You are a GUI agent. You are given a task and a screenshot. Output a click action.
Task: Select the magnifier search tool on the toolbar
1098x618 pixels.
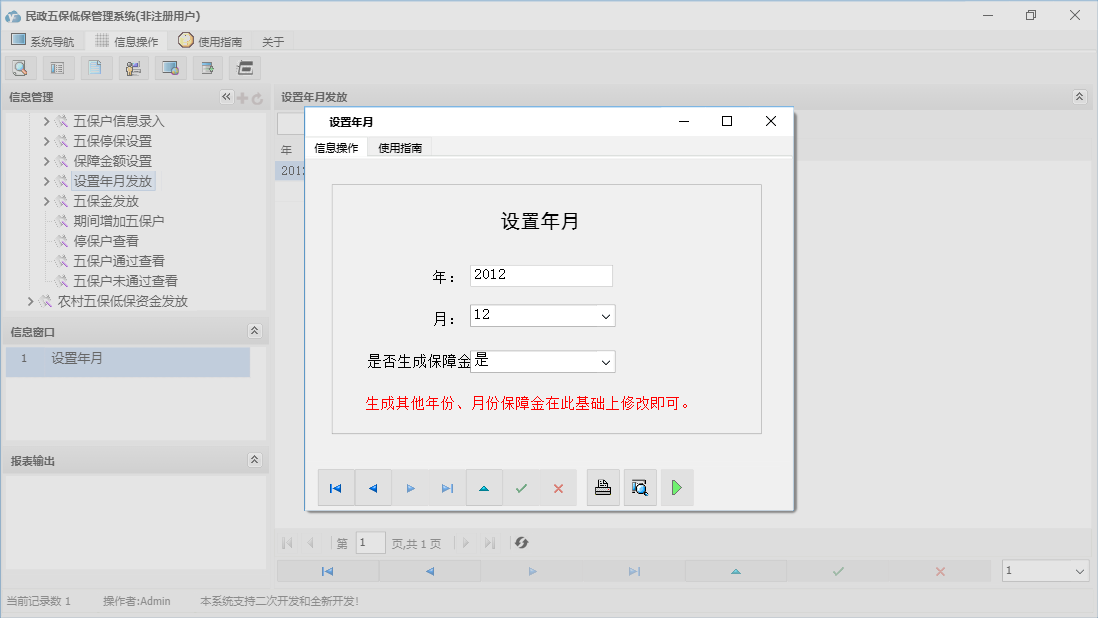pos(20,67)
